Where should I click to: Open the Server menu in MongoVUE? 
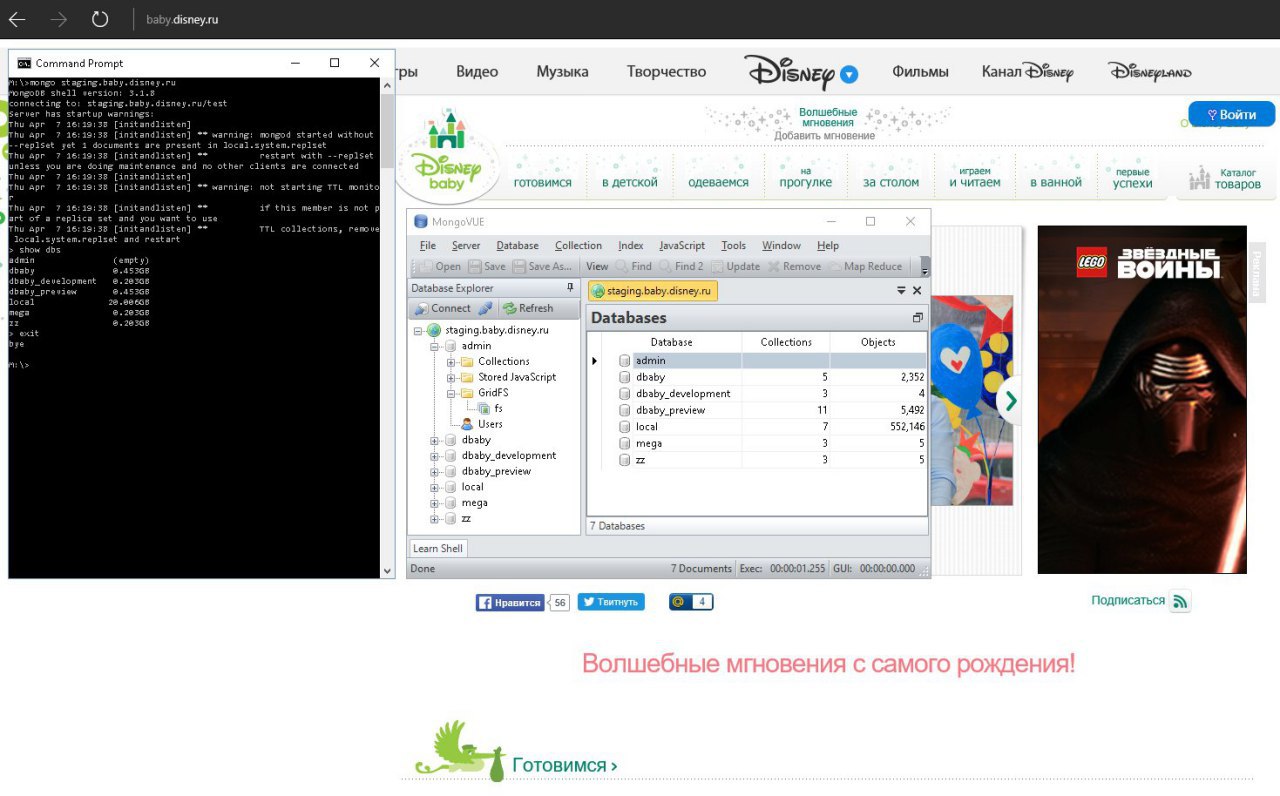click(x=466, y=246)
